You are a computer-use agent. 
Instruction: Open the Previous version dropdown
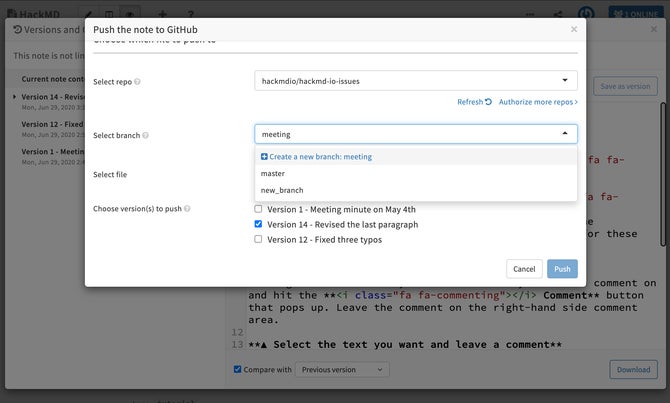342,370
